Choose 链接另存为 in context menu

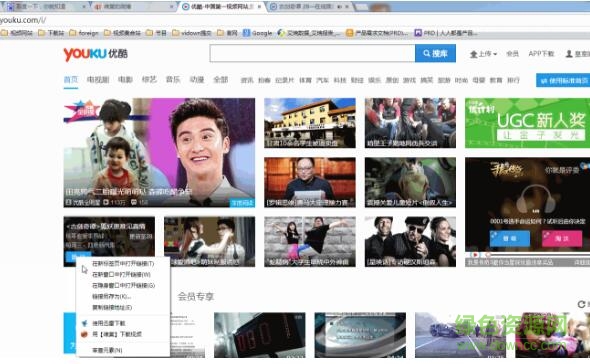point(123,297)
